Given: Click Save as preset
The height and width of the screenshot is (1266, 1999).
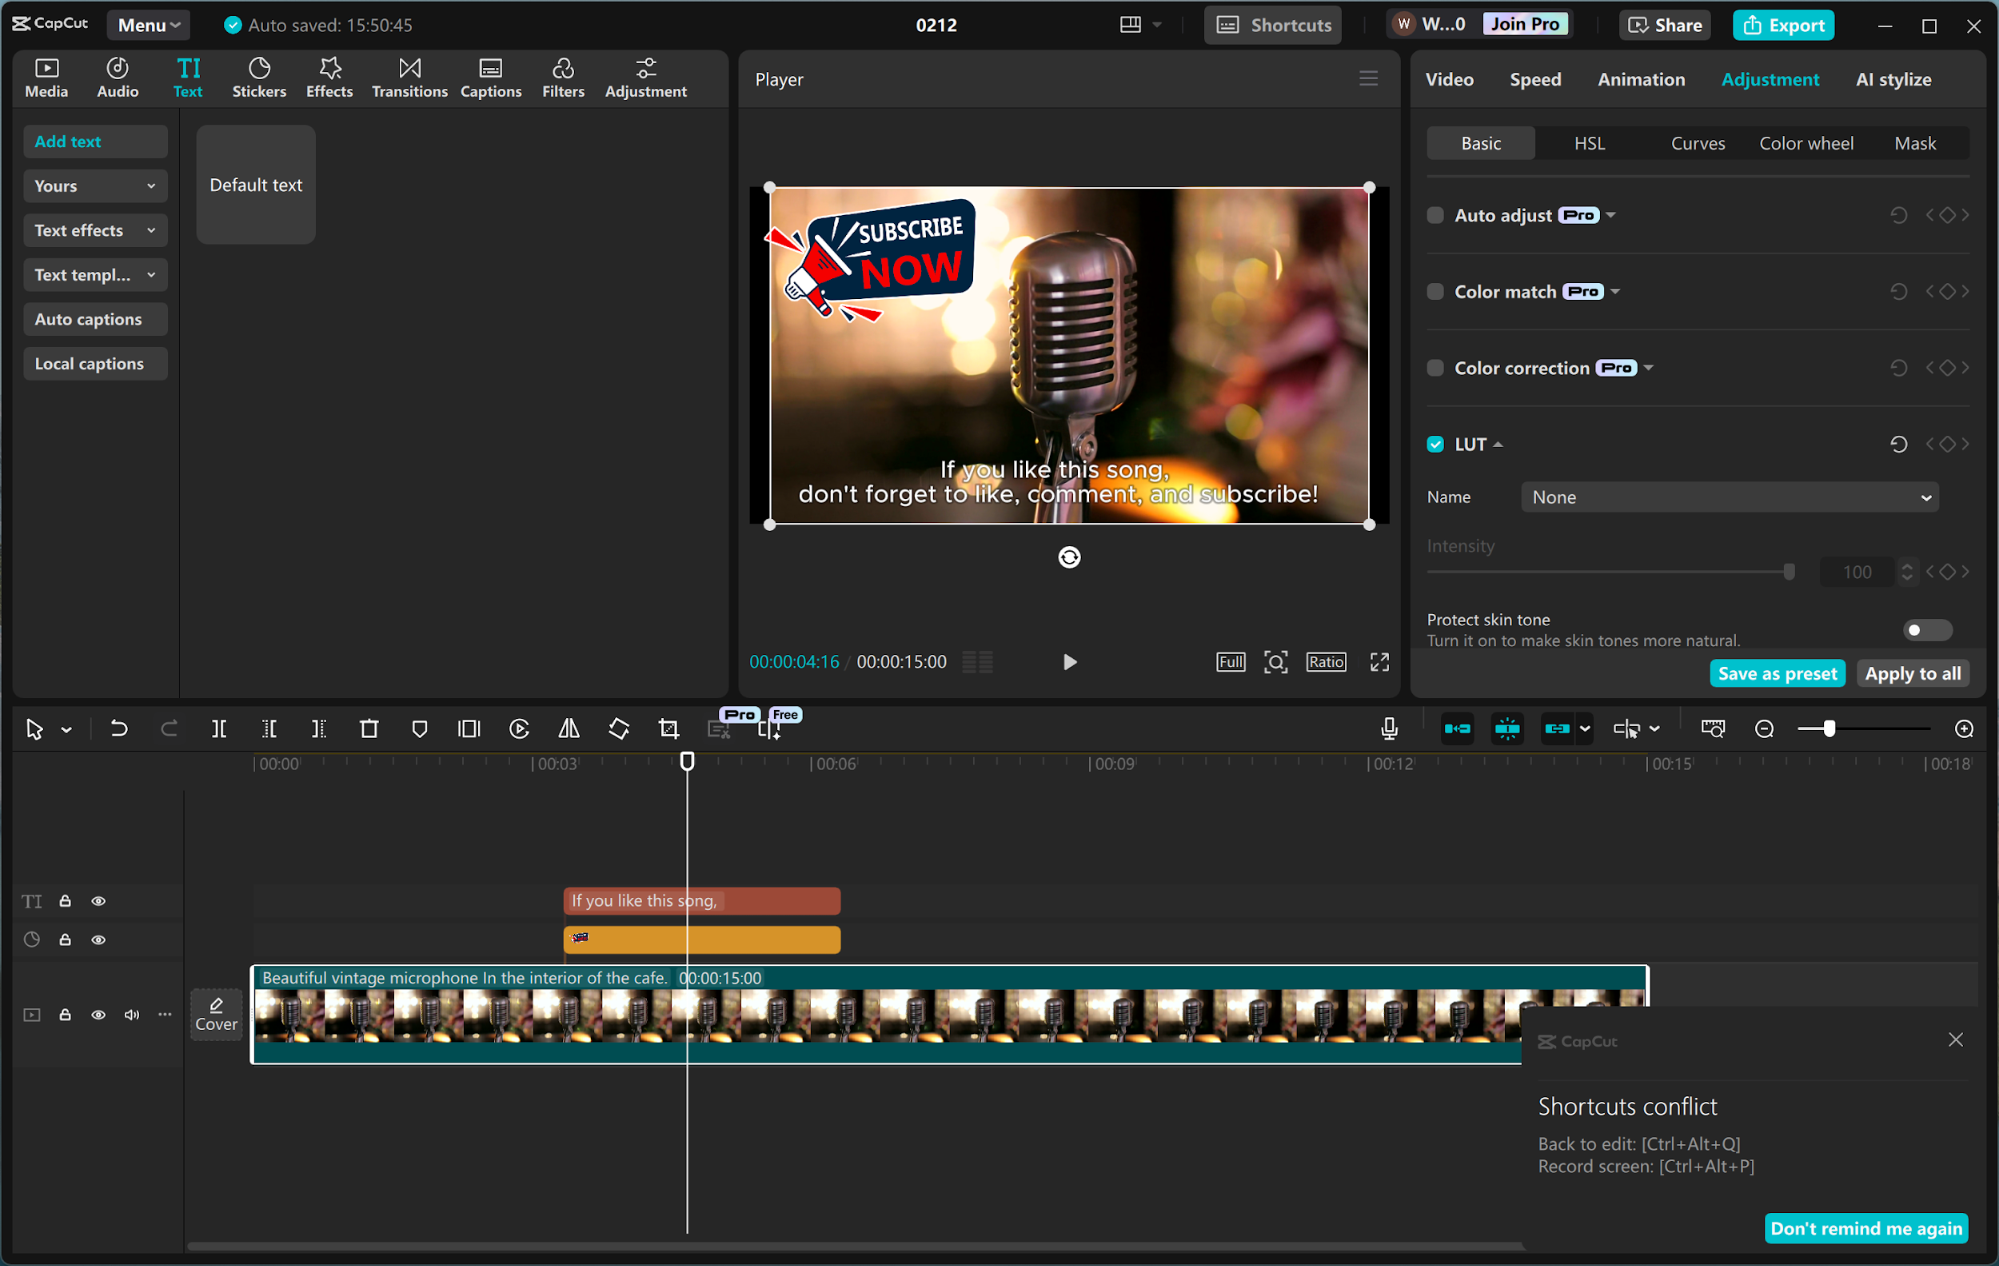Looking at the screenshot, I should coord(1776,673).
